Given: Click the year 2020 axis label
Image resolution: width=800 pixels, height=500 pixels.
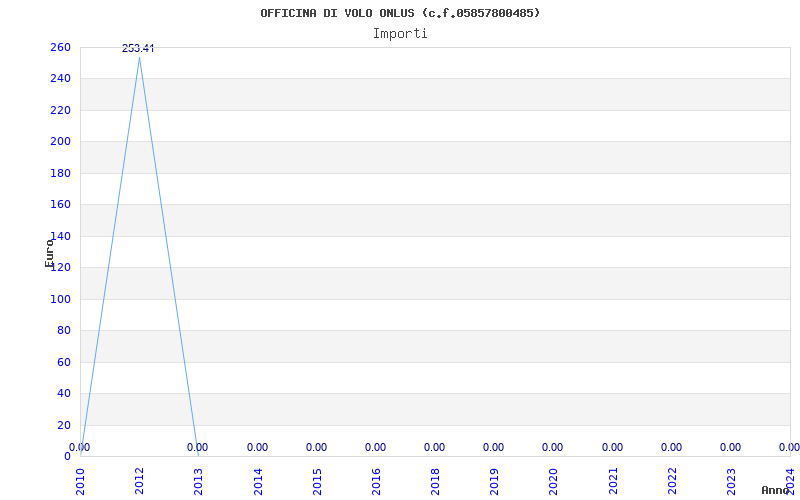Looking at the screenshot, I should click(554, 481).
